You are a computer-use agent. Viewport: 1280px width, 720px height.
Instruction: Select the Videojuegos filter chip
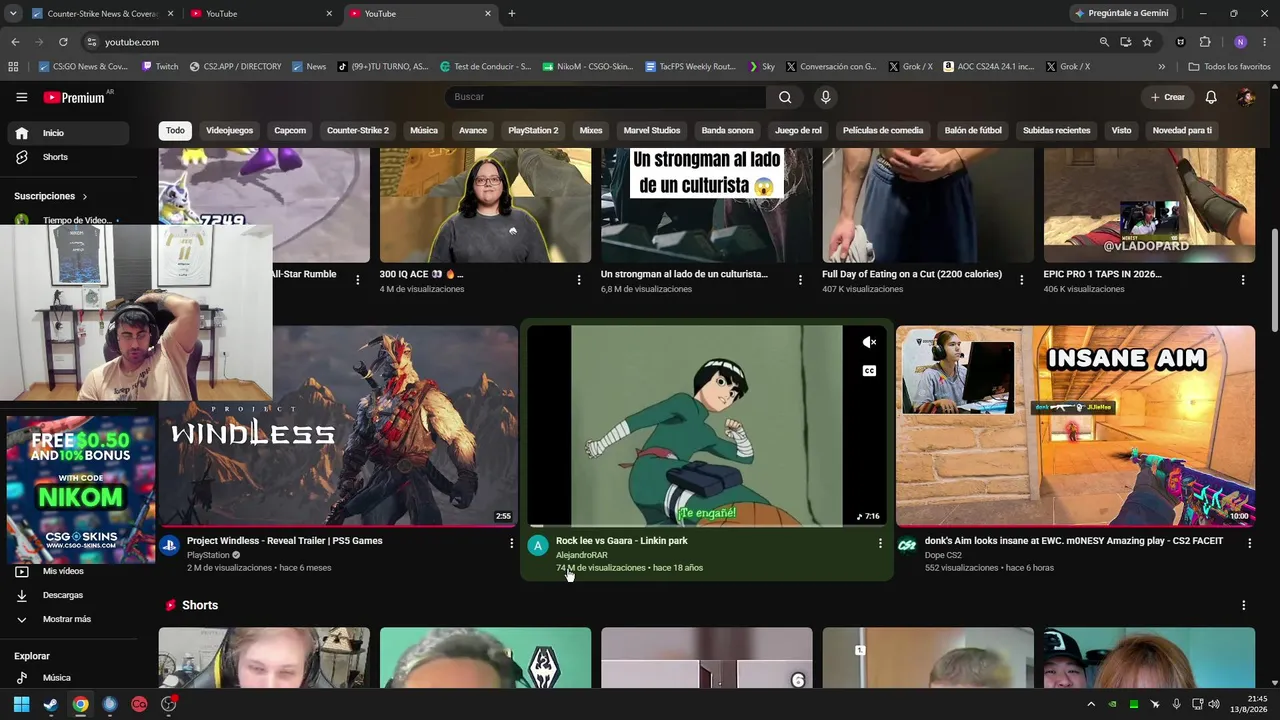pyautogui.click(x=229, y=131)
